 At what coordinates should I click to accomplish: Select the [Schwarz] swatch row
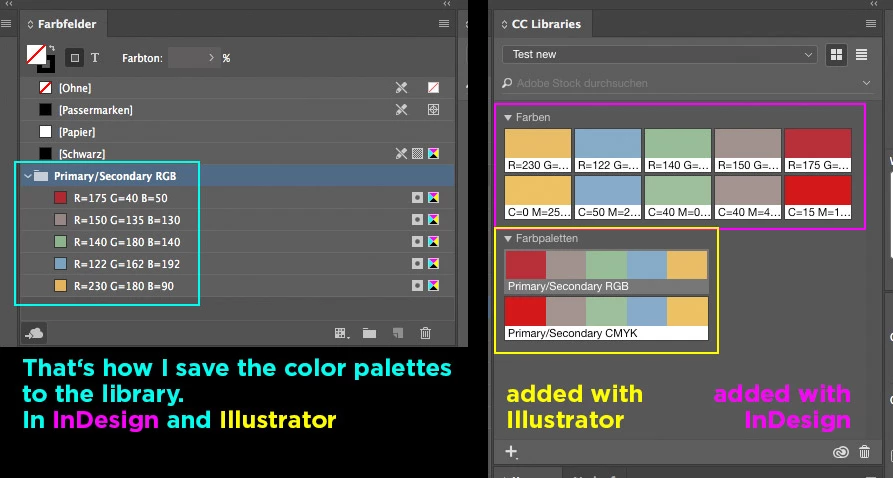coord(237,154)
